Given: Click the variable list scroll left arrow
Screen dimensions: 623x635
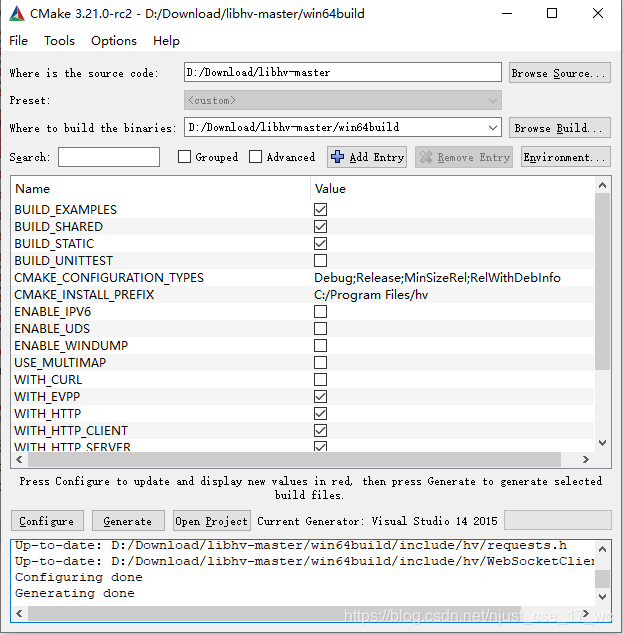Looking at the screenshot, I should (x=19, y=459).
